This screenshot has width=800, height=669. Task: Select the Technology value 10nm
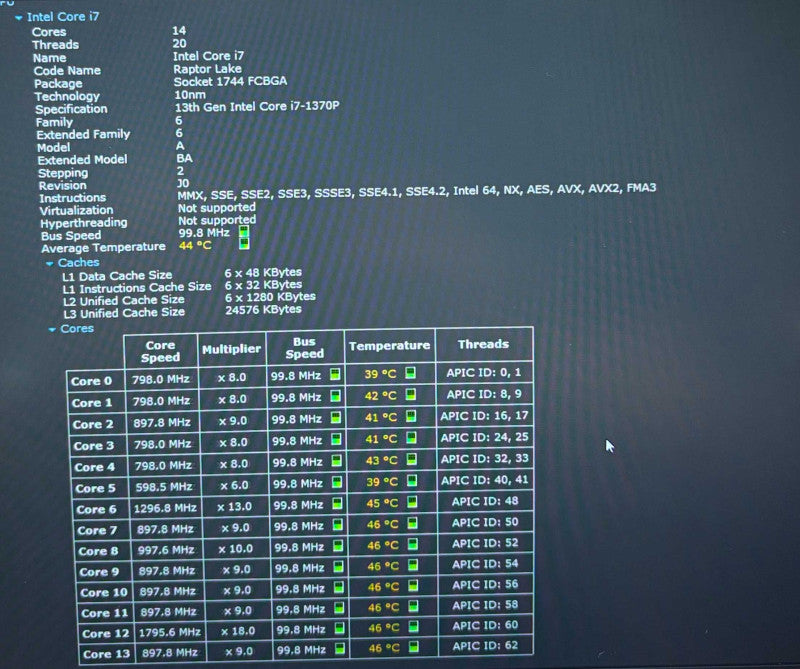(x=190, y=95)
